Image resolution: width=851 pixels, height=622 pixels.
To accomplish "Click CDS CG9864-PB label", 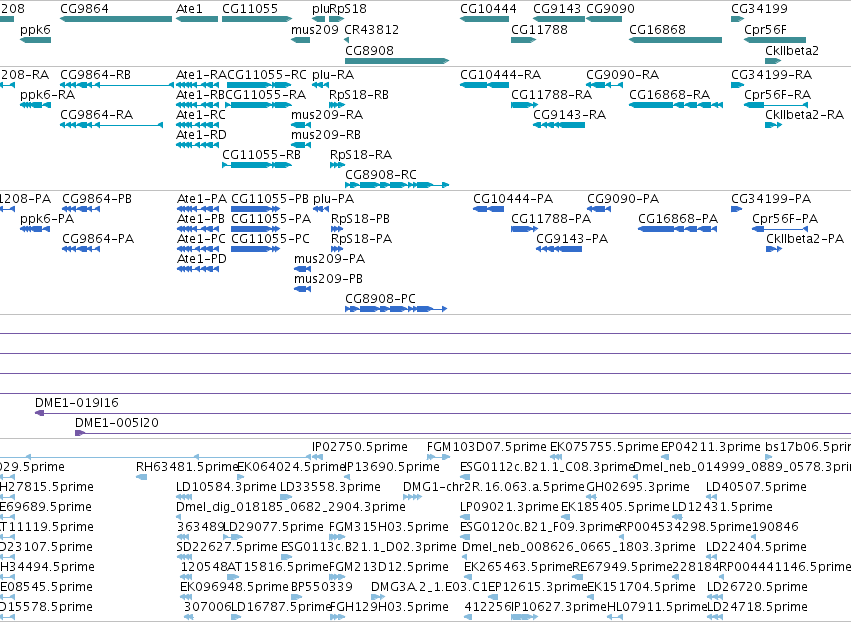I will pyautogui.click(x=97, y=199).
